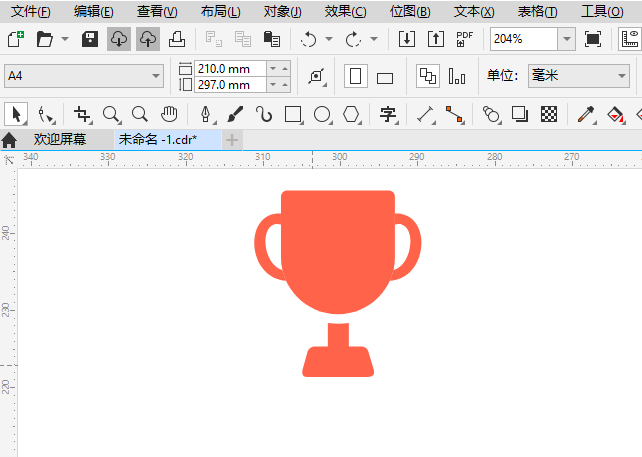The image size is (642, 457).
Task: Increase the page width stepper
Action: (x=285, y=68)
